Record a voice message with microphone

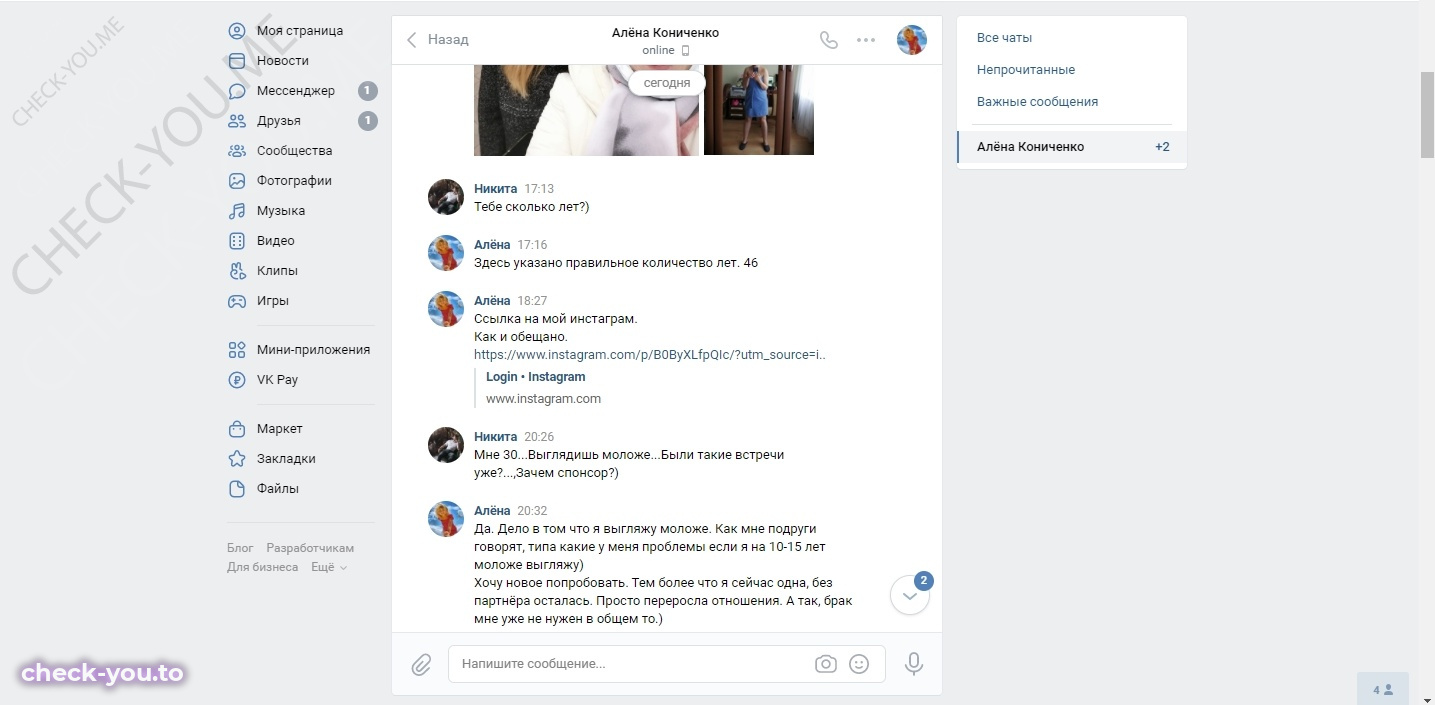(x=913, y=664)
